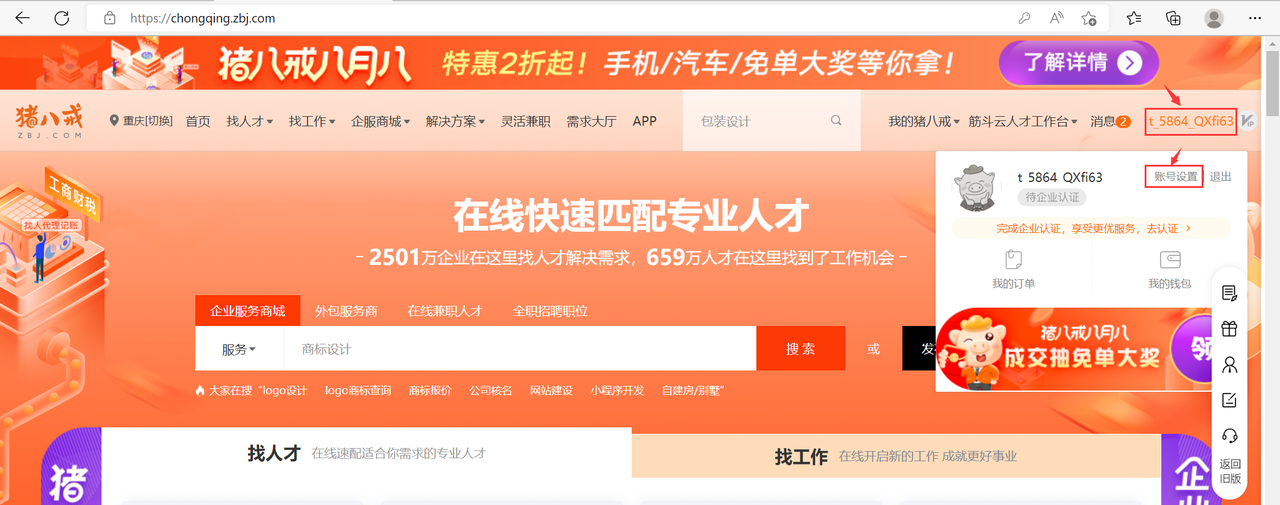1280x505 pixels.
Task: Click the 猪八戒 ZBJ.COM logo
Action: pyautogui.click(x=48, y=121)
